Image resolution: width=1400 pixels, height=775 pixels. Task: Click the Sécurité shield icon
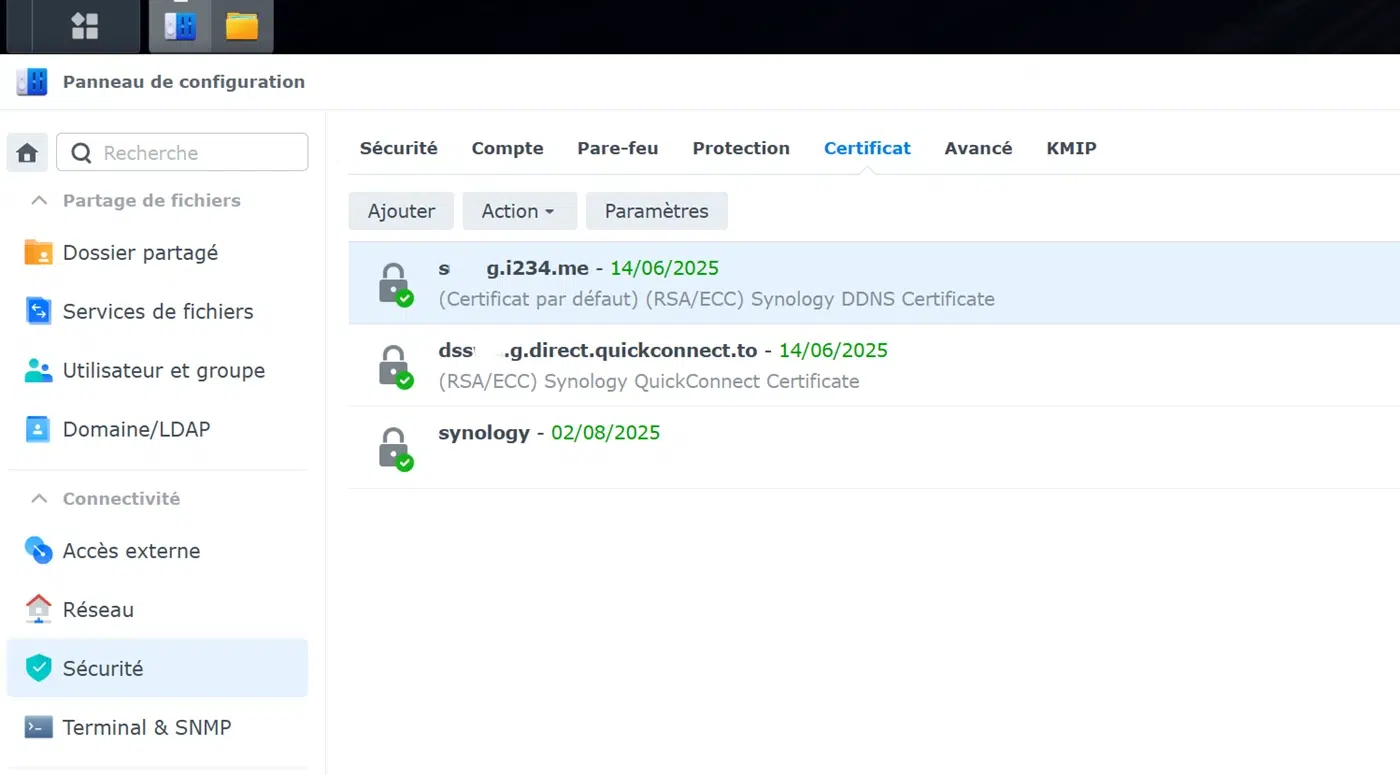coord(38,668)
